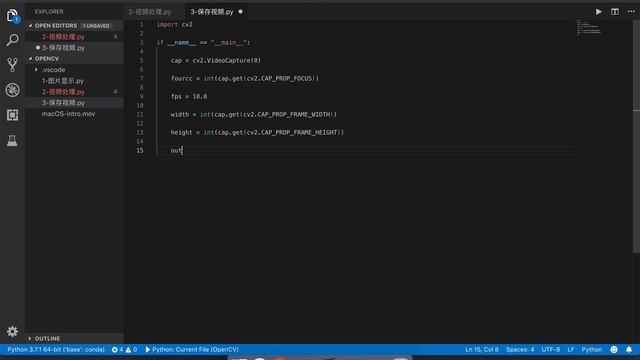Collapse the OPENCV folder section
This screenshot has width=640, height=360.
tap(75, 59)
